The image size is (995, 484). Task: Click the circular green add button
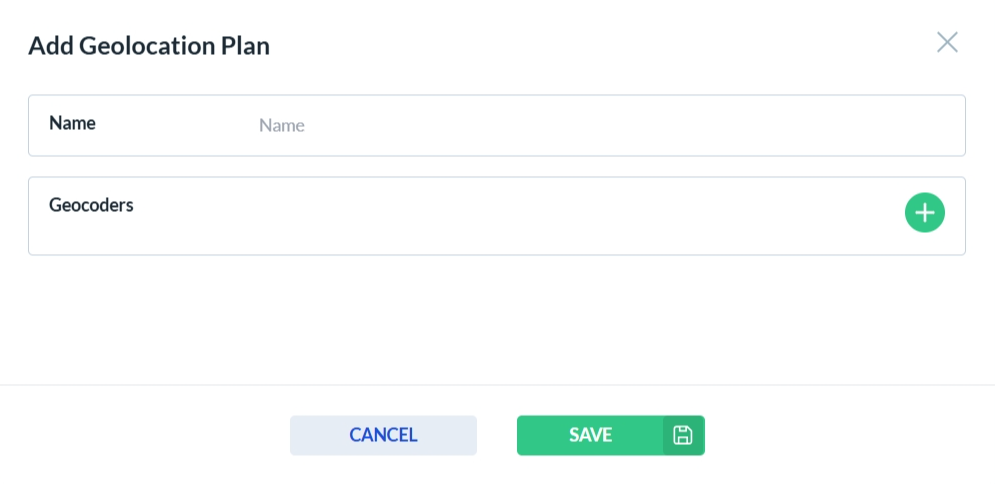(x=924, y=213)
